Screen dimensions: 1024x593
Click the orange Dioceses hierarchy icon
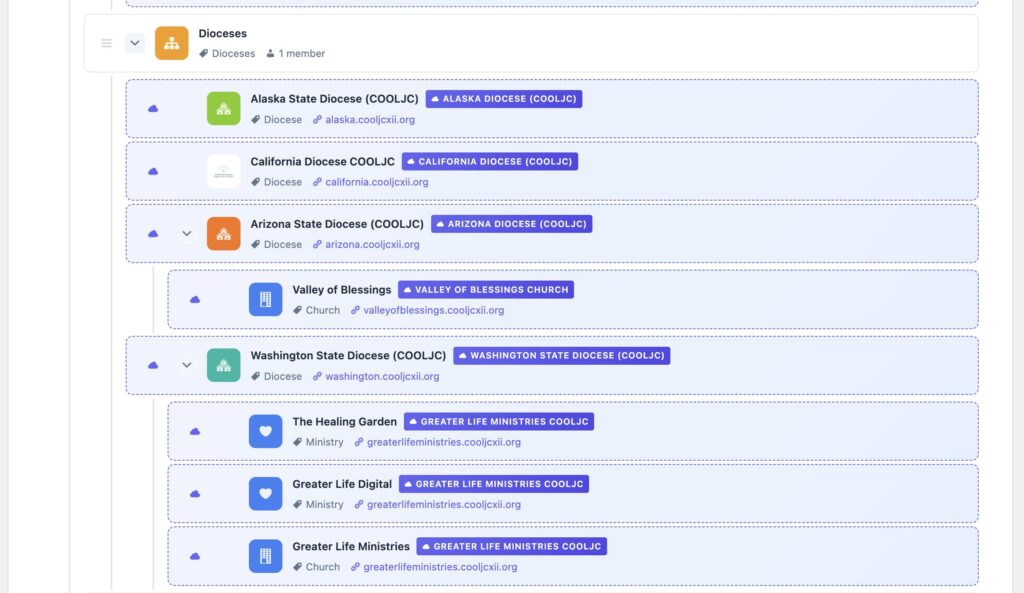pos(171,43)
